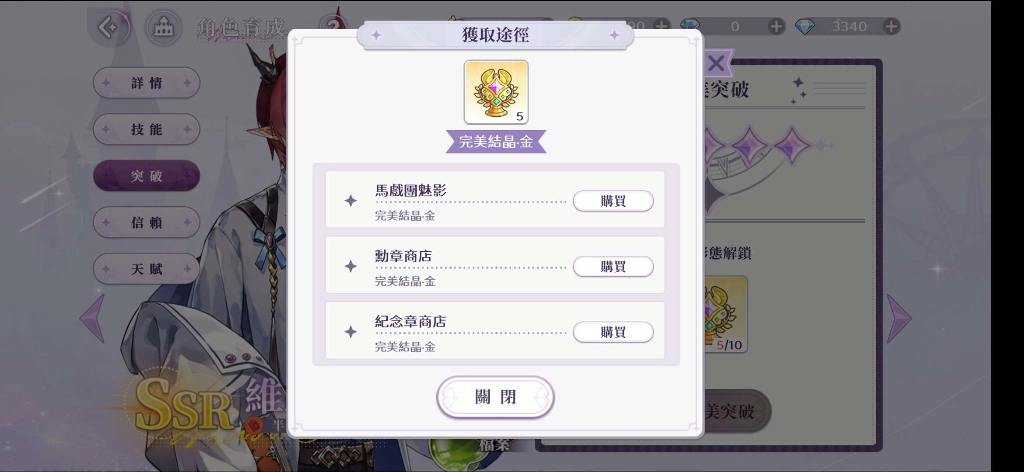Select the 突破 tab

(146, 176)
